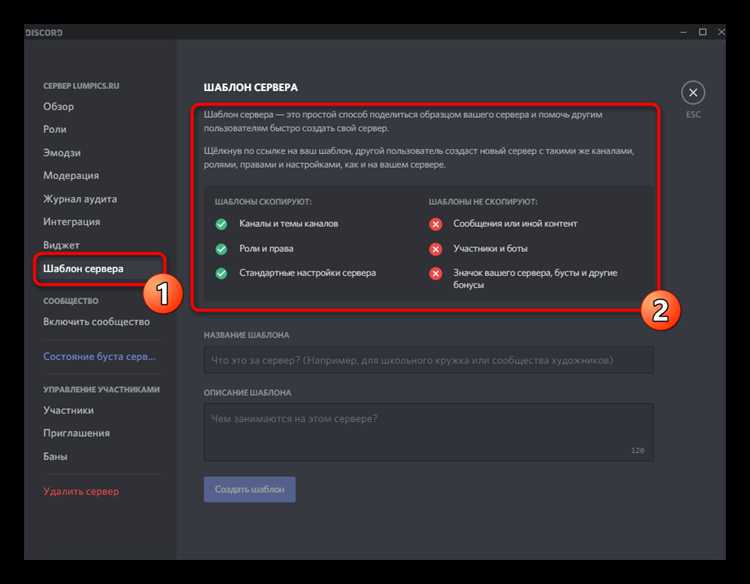The width and height of the screenshot is (750, 584).
Task: Open the Роли settings section
Action: pos(55,129)
